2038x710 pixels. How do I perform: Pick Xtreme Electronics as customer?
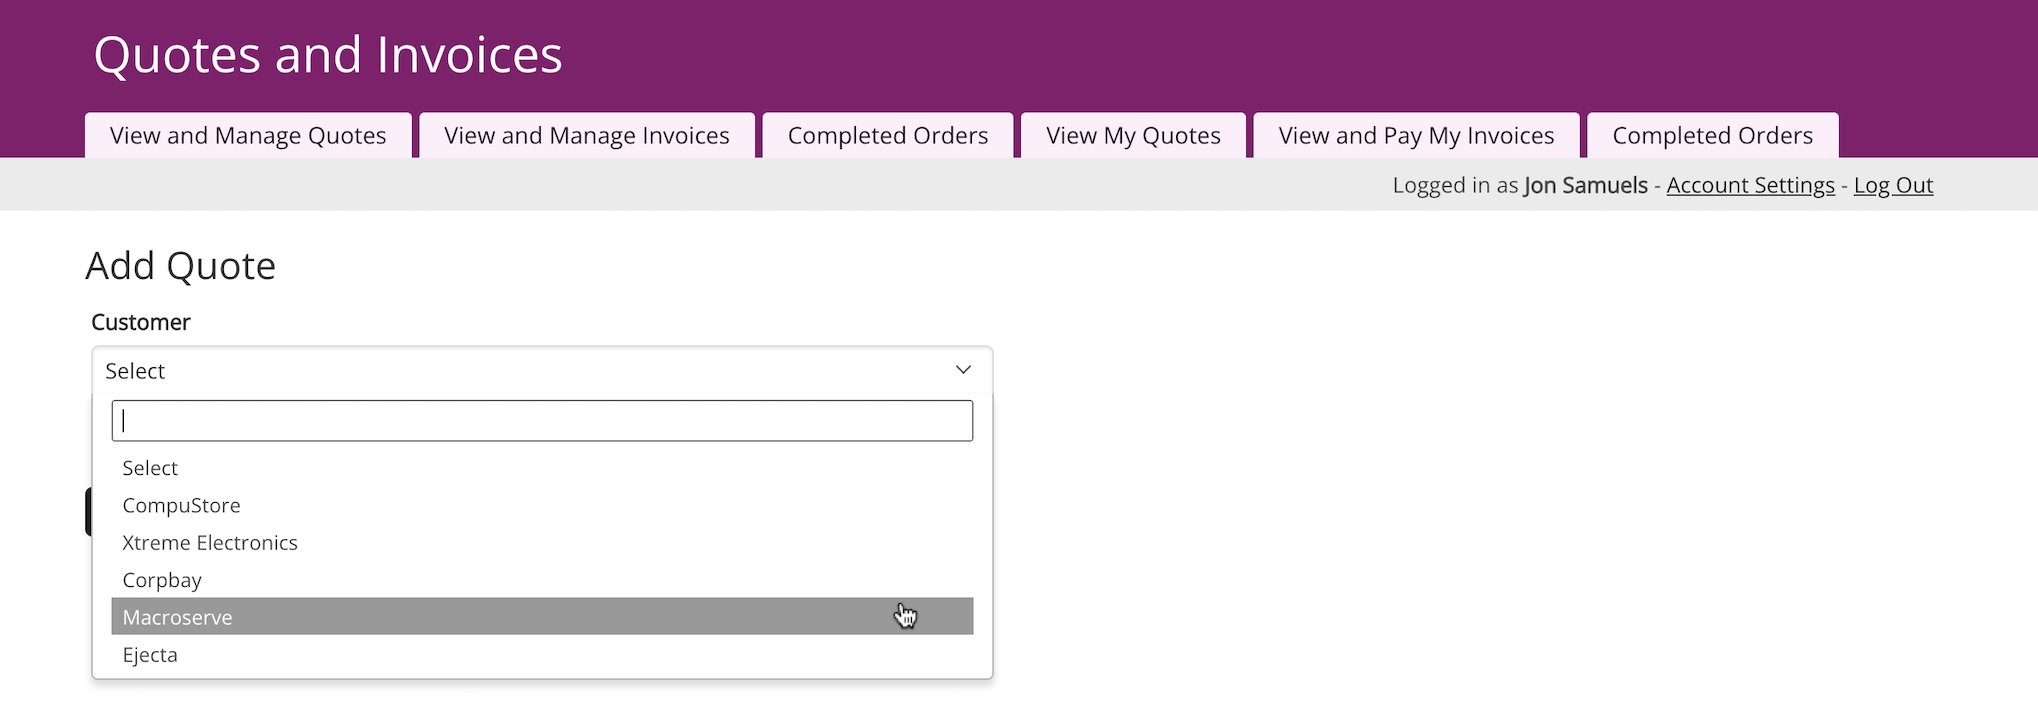click(x=542, y=542)
